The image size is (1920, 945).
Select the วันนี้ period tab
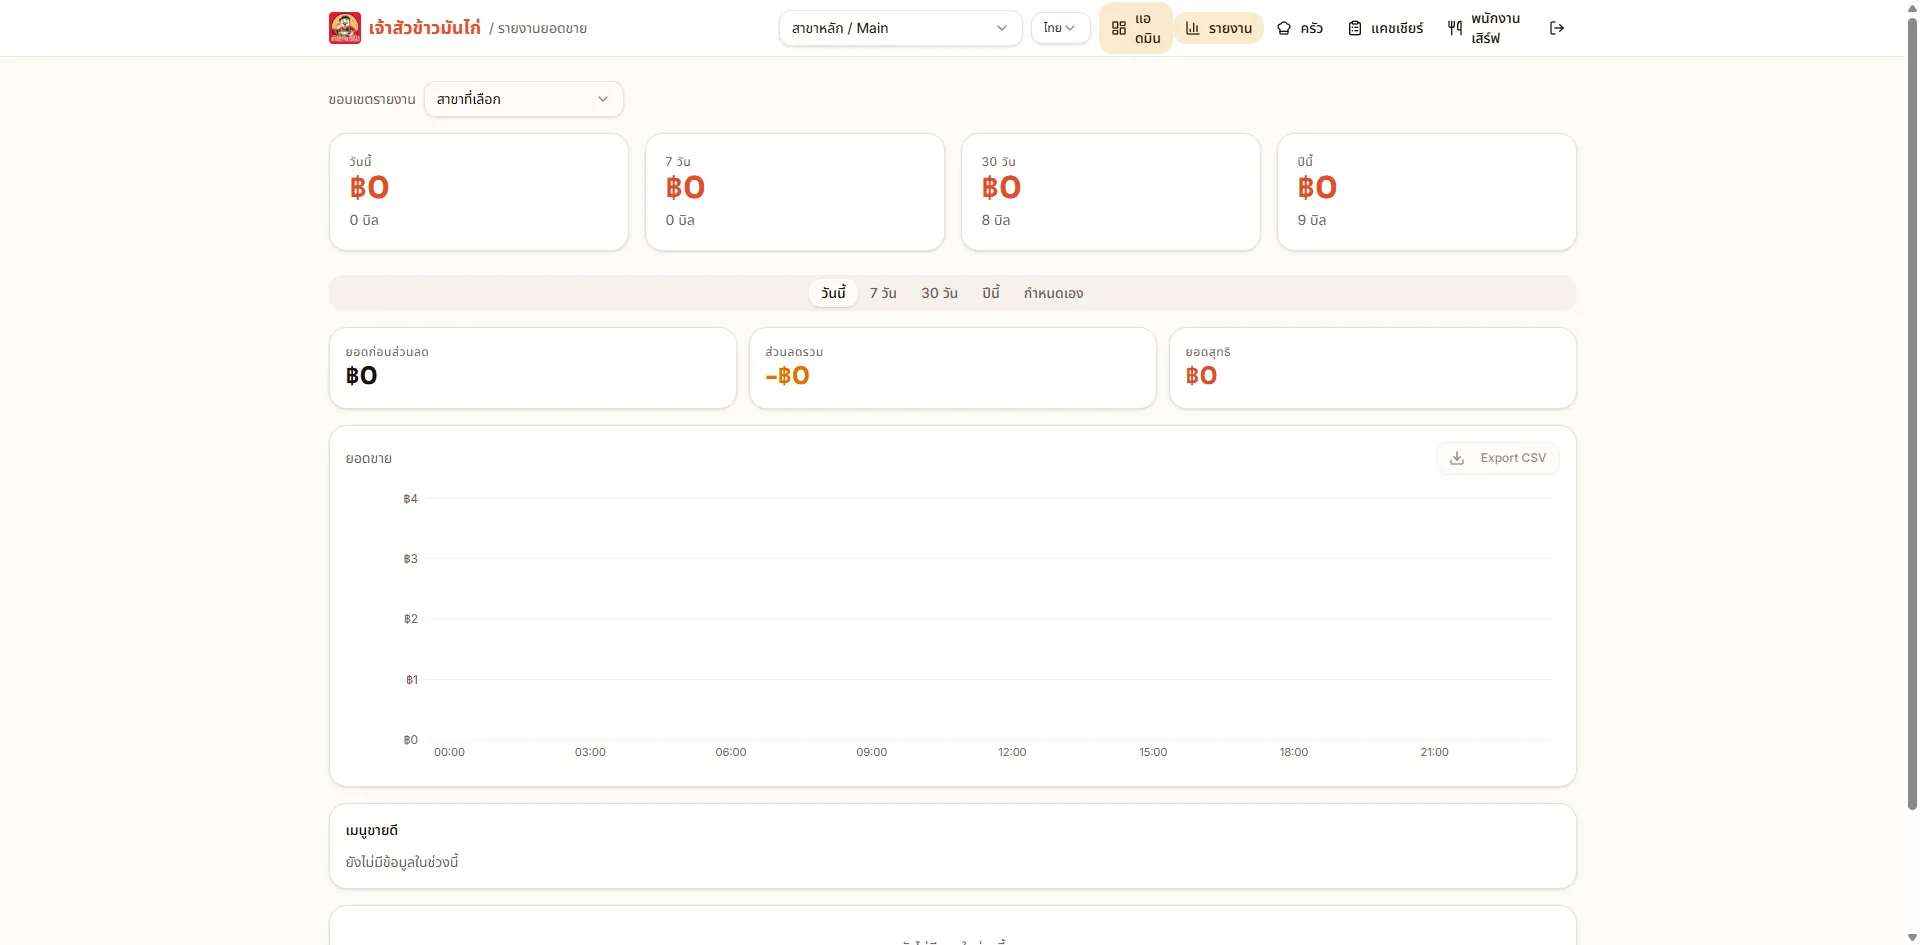click(833, 293)
